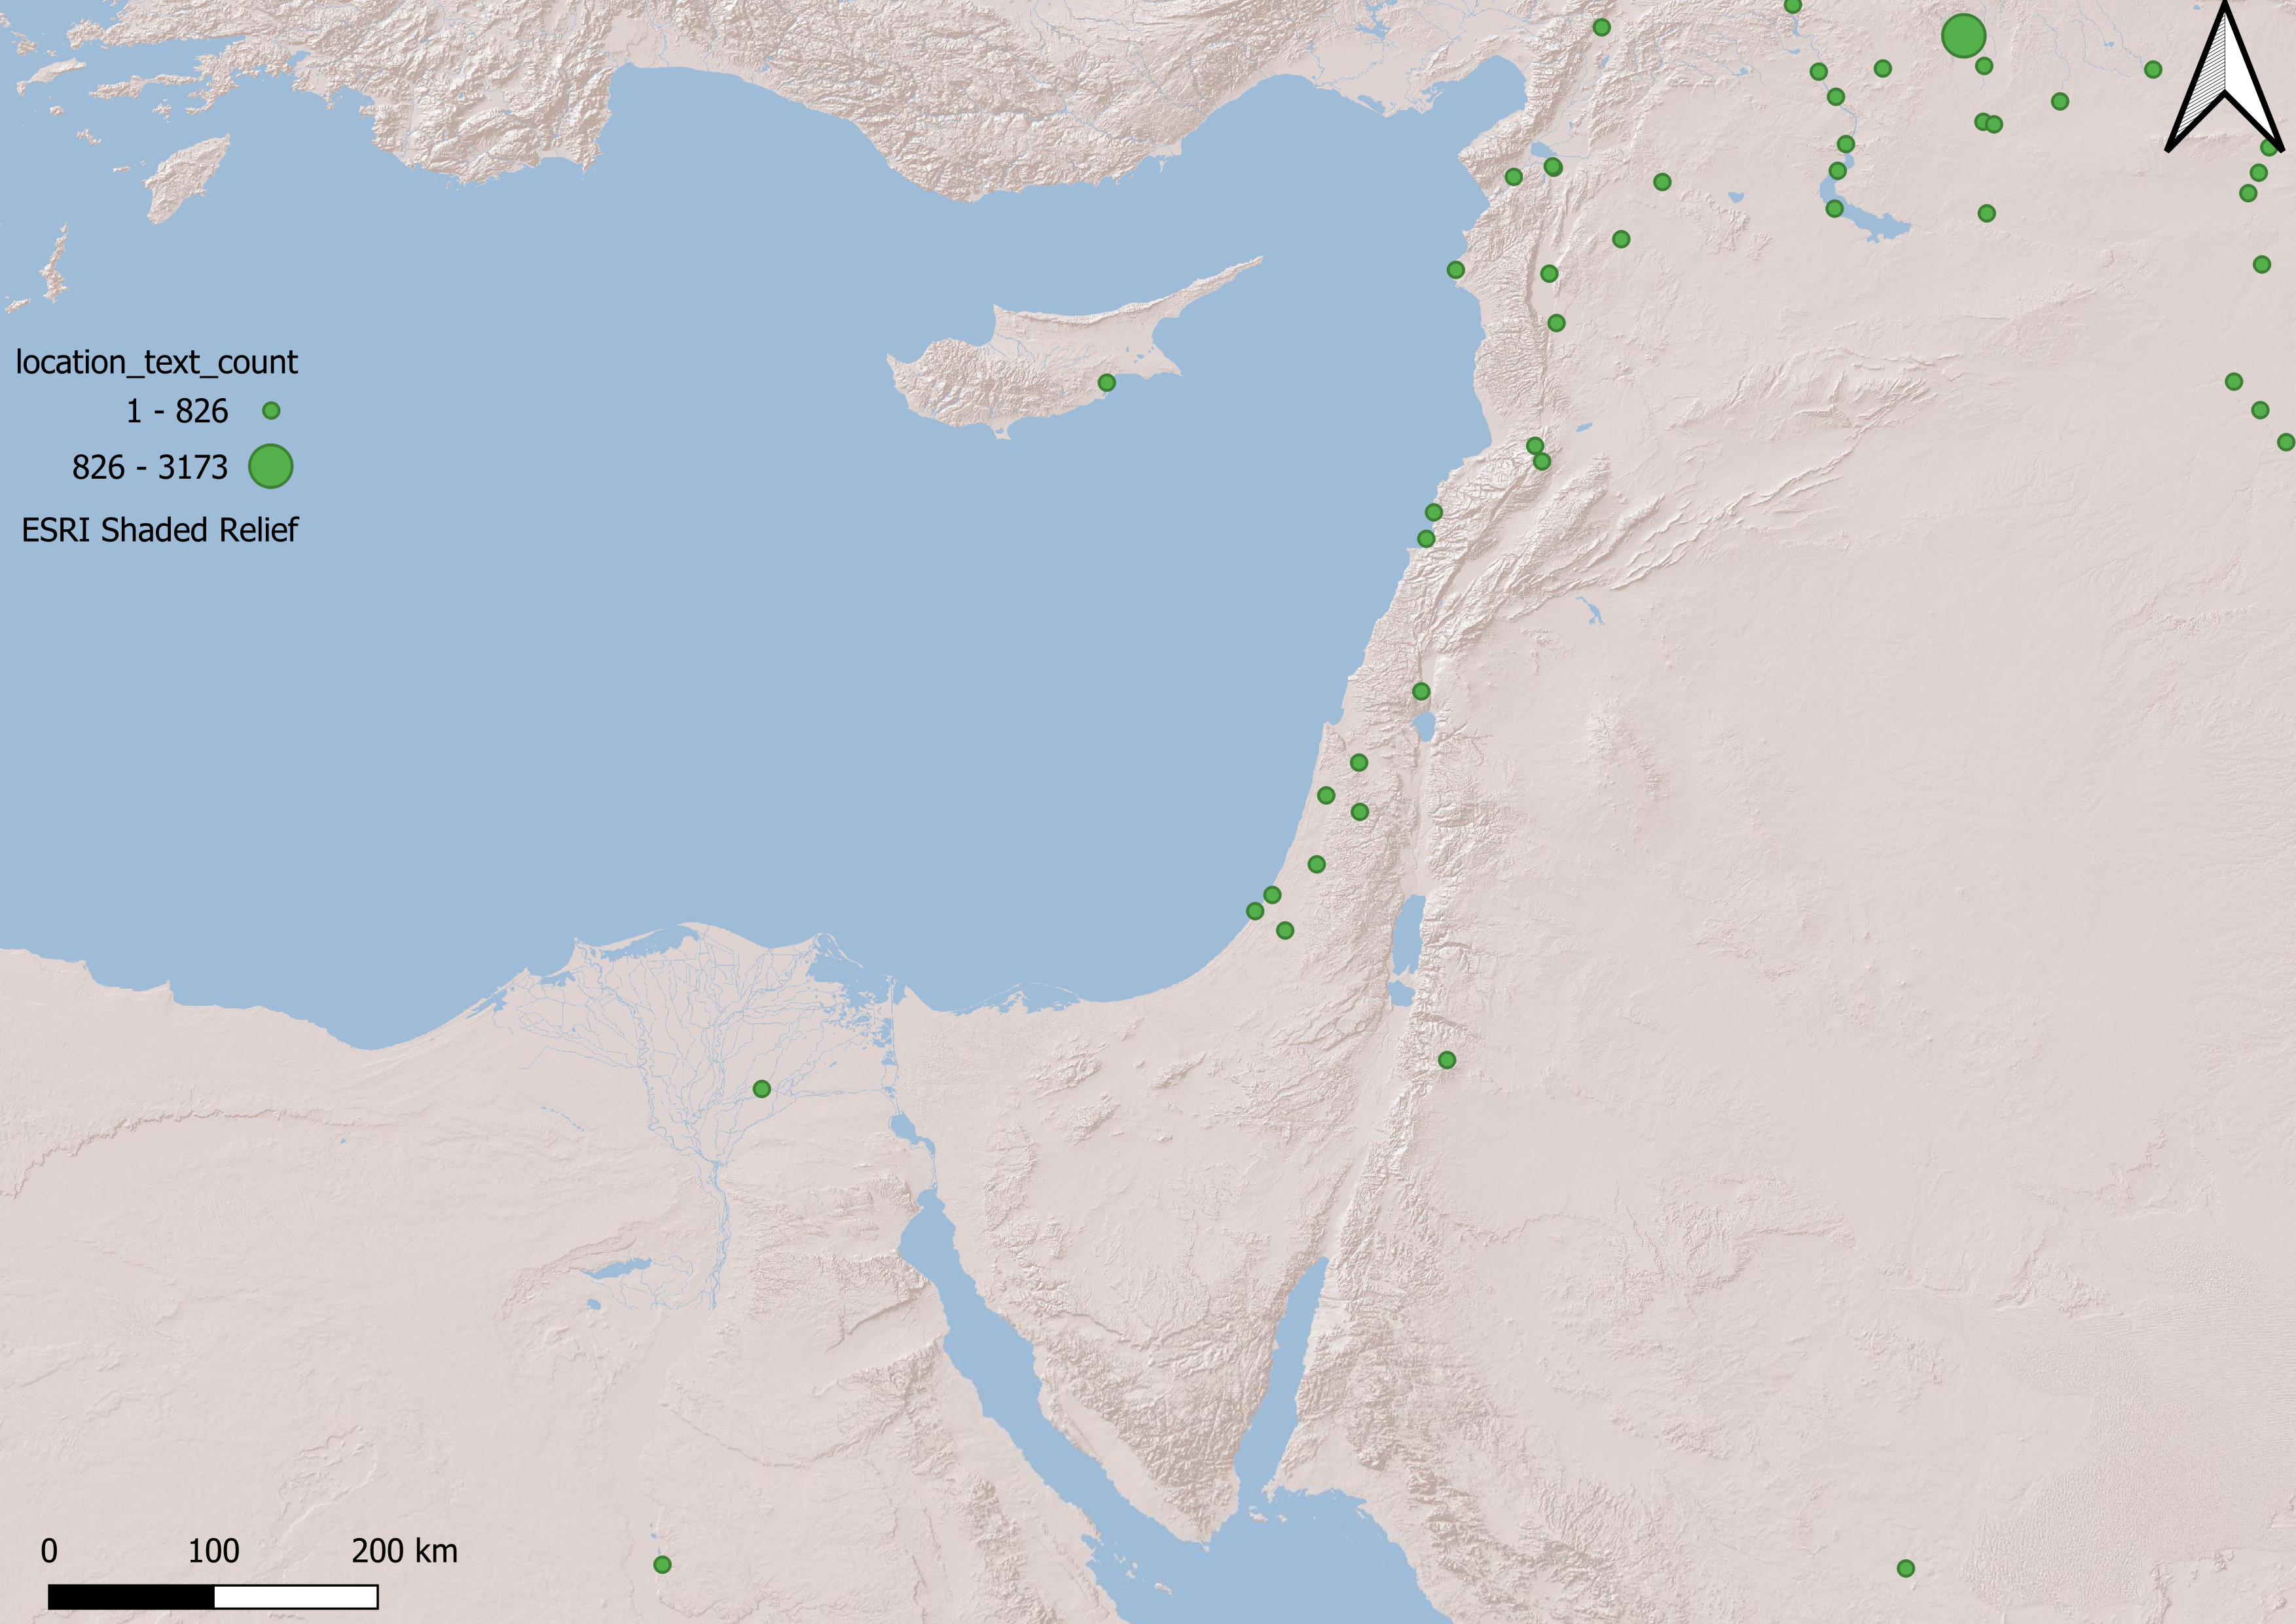The image size is (2296, 1624).
Task: Select the ESRI Shaded Relief legend entry
Action: click(x=160, y=530)
